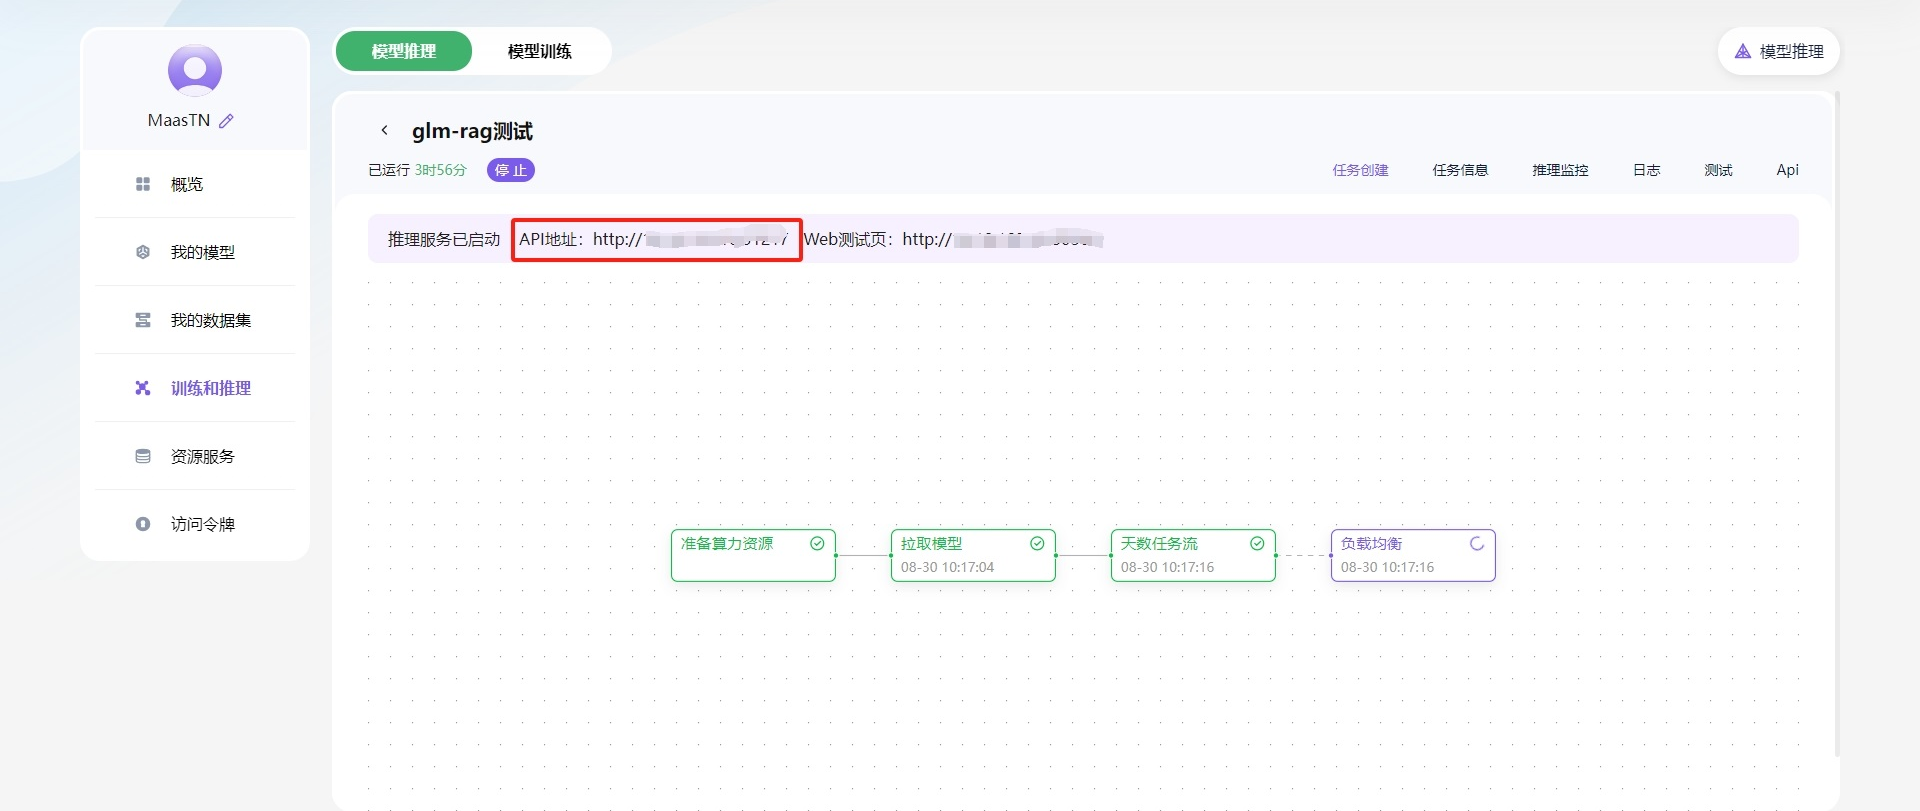1920x811 pixels.
Task: Select the 准备算力资源 workflow node
Action: (753, 555)
